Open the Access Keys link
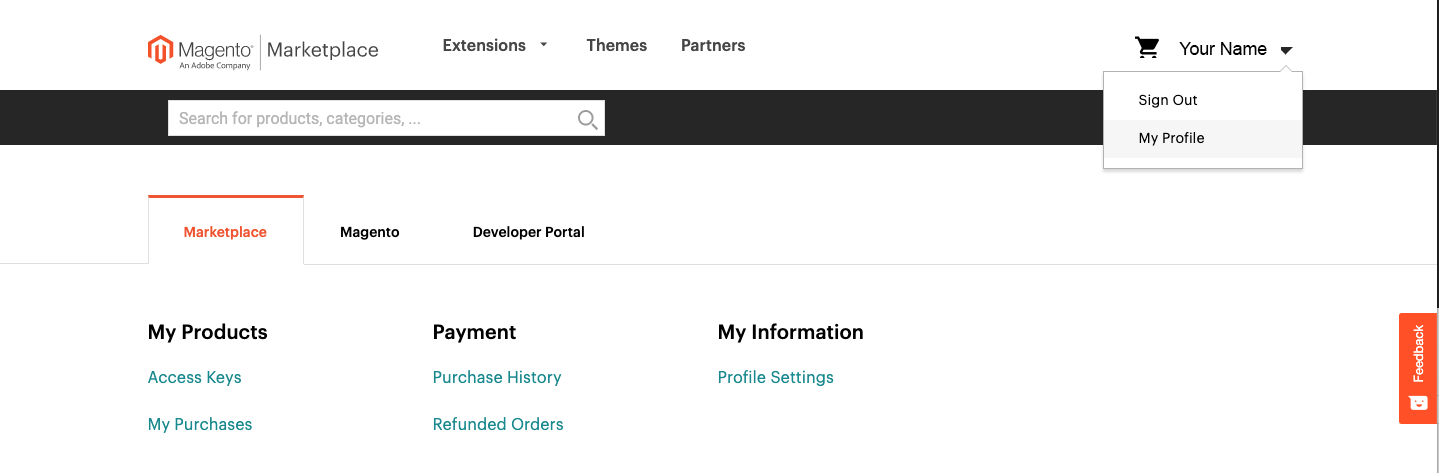Image resolution: width=1439 pixels, height=473 pixels. click(195, 377)
